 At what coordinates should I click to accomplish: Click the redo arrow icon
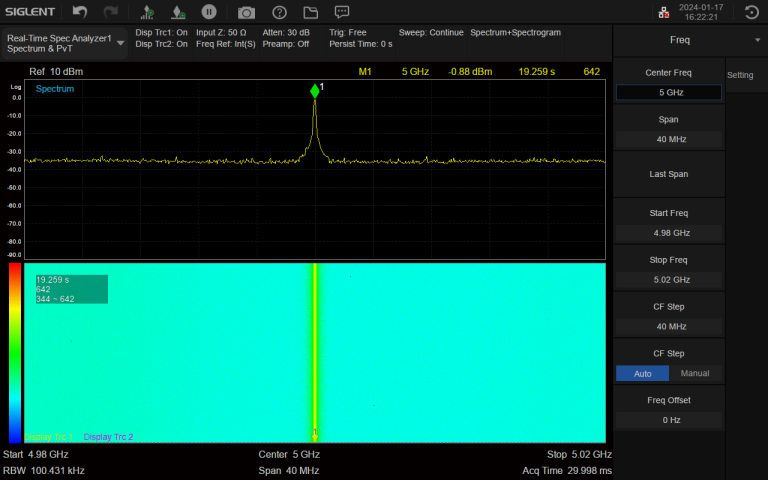click(x=111, y=12)
